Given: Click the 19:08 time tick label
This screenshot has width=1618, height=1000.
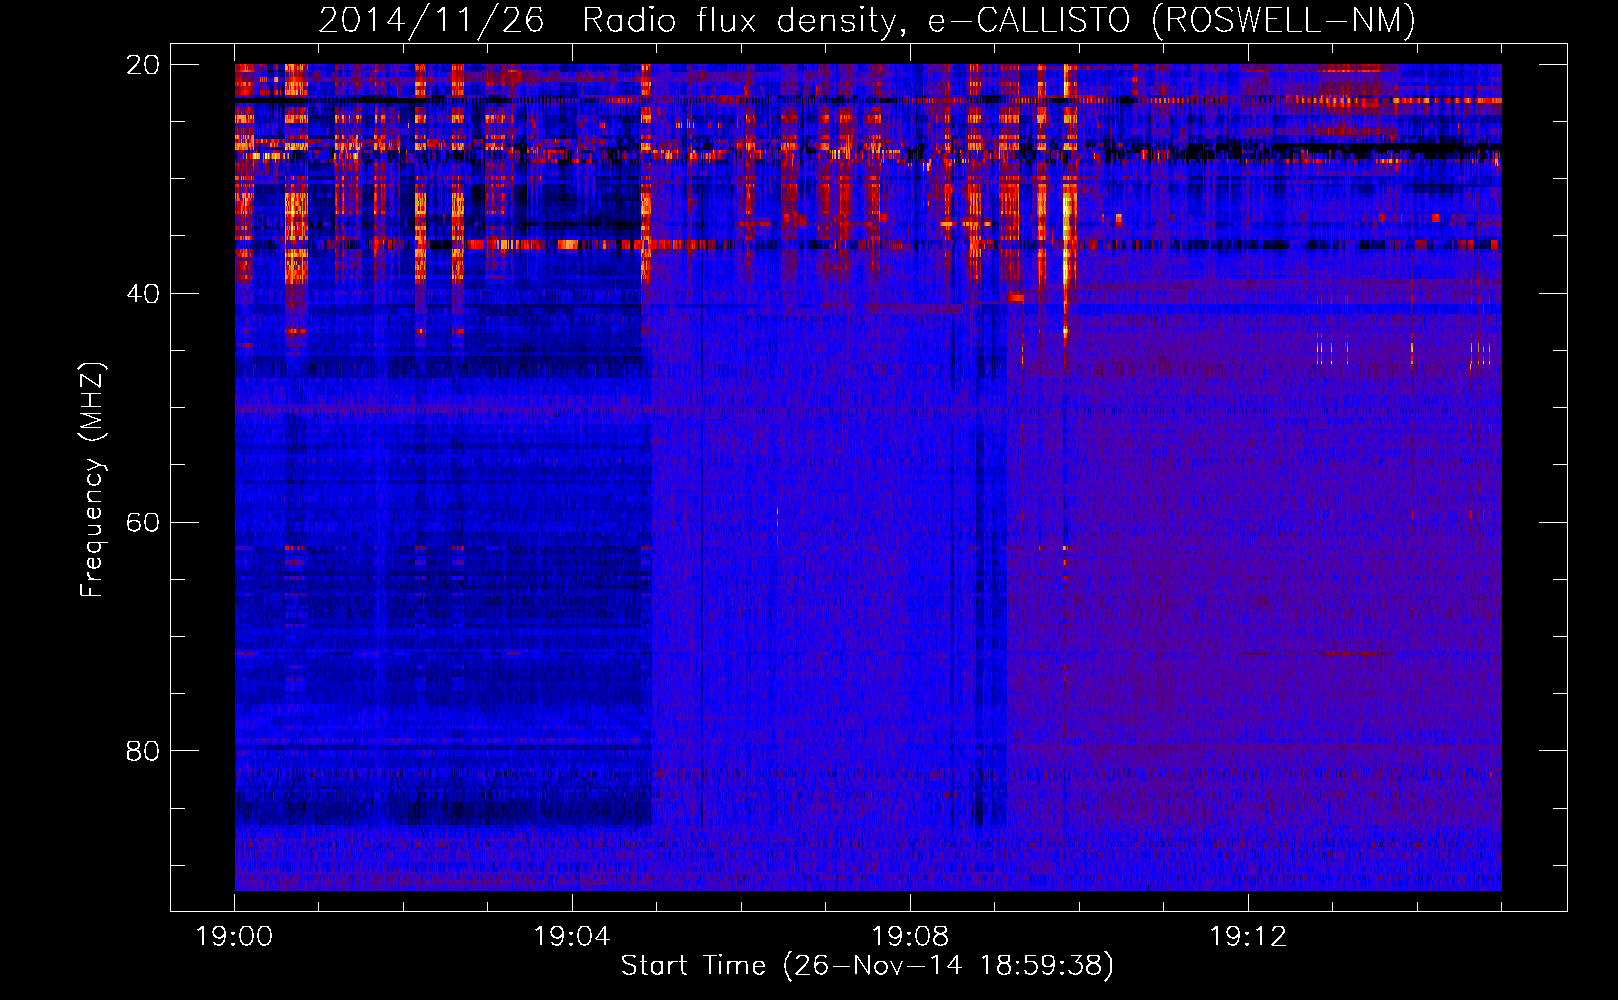Looking at the screenshot, I should pos(910,937).
